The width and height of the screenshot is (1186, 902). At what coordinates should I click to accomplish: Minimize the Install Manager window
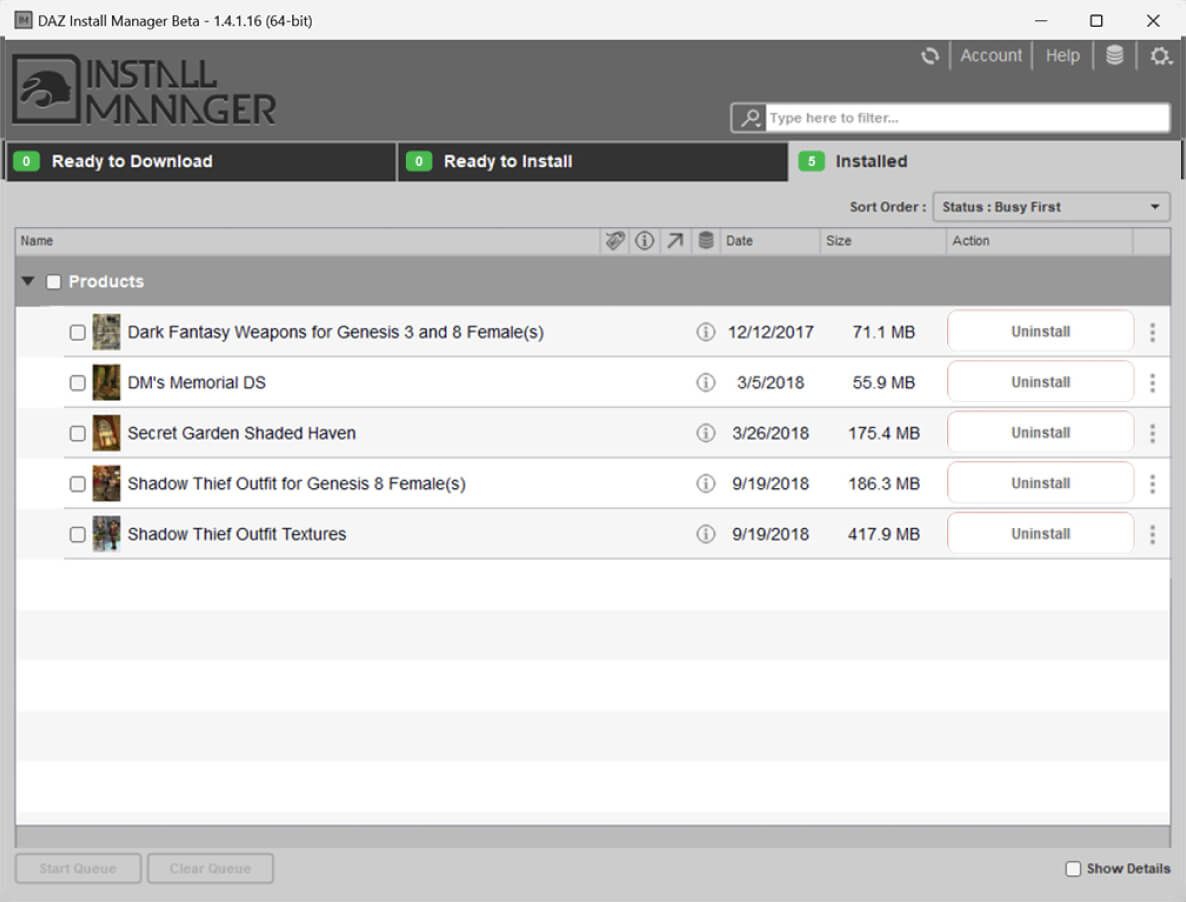1041,20
